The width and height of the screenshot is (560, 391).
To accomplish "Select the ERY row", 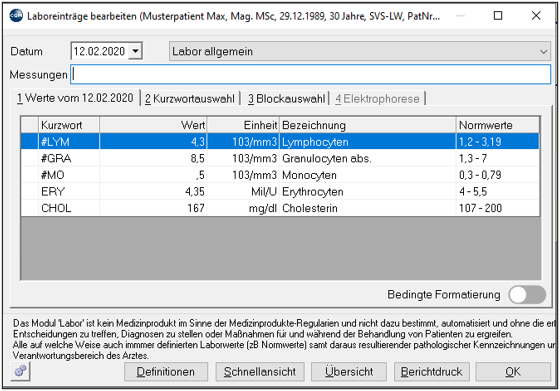I will (280, 191).
